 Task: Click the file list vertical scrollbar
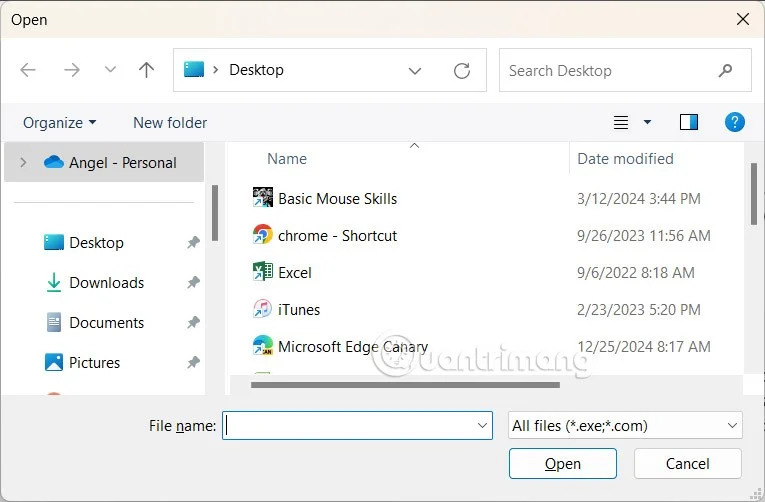[x=754, y=194]
